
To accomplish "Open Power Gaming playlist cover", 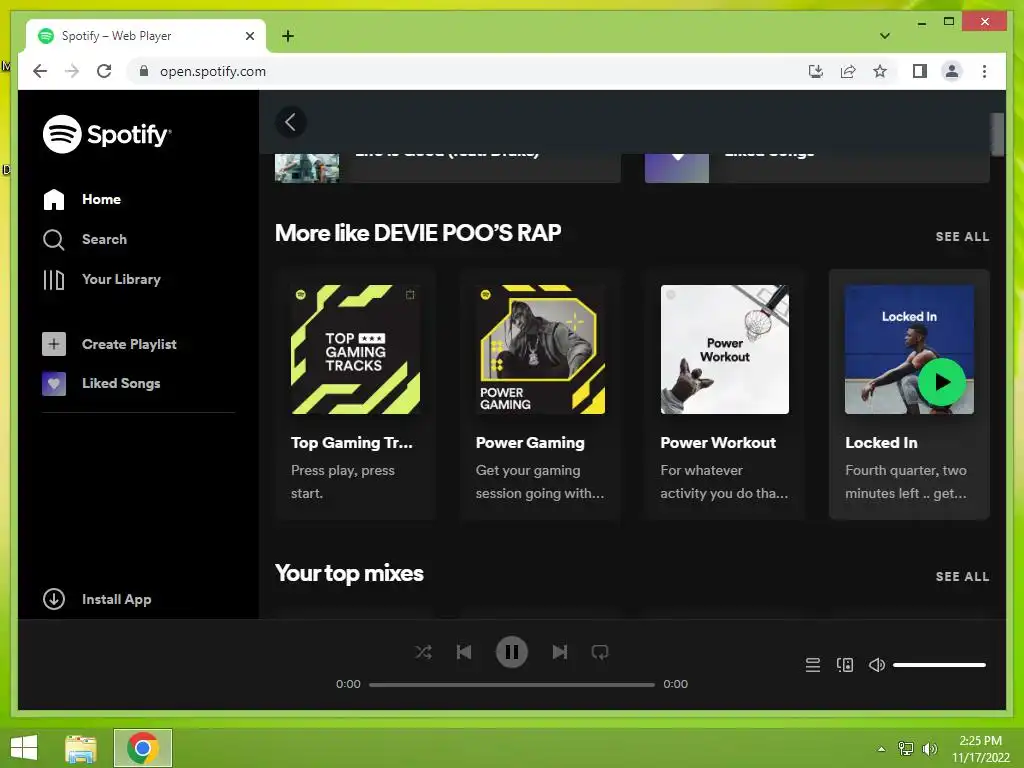I will point(540,349).
